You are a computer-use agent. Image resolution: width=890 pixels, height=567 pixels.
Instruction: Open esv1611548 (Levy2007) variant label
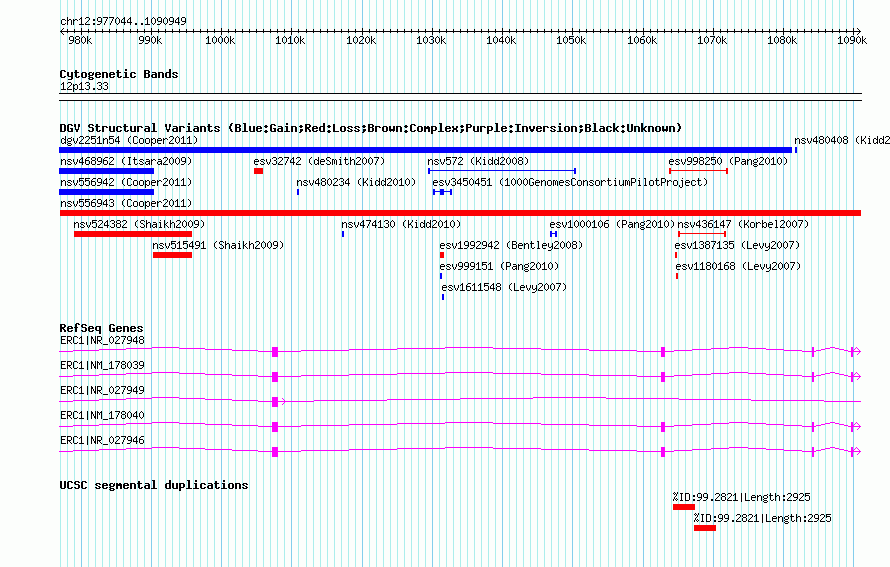(504, 287)
